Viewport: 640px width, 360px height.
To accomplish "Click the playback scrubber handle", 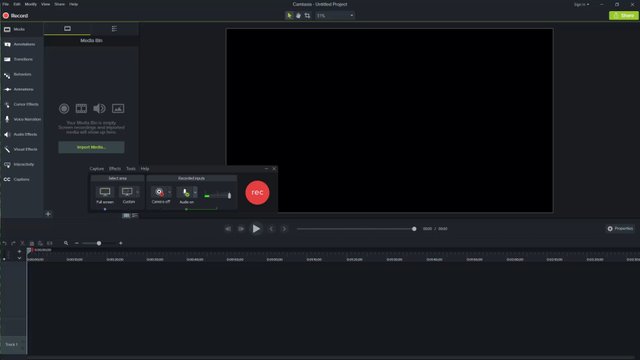I will [x=414, y=229].
